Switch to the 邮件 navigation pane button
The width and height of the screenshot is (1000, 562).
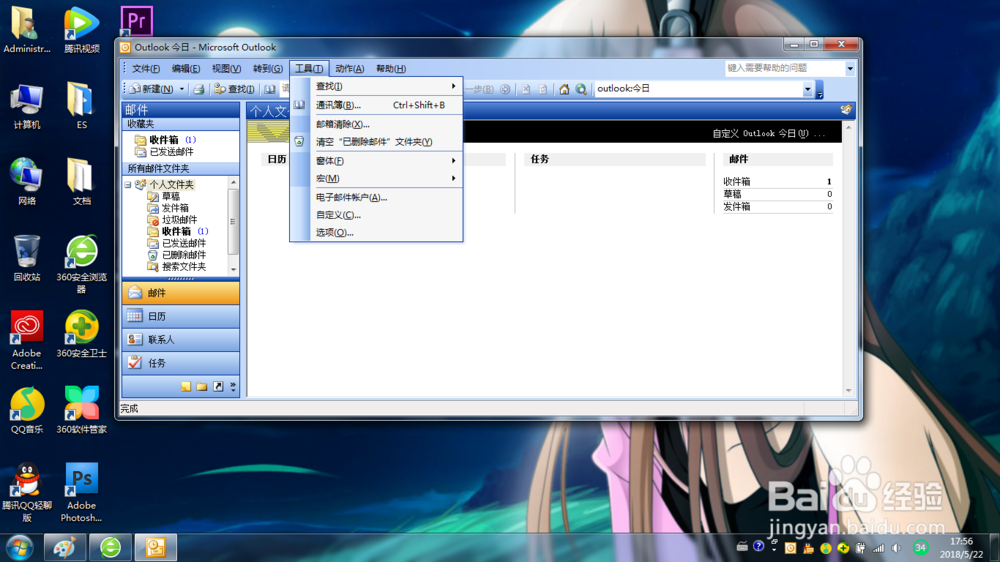180,293
